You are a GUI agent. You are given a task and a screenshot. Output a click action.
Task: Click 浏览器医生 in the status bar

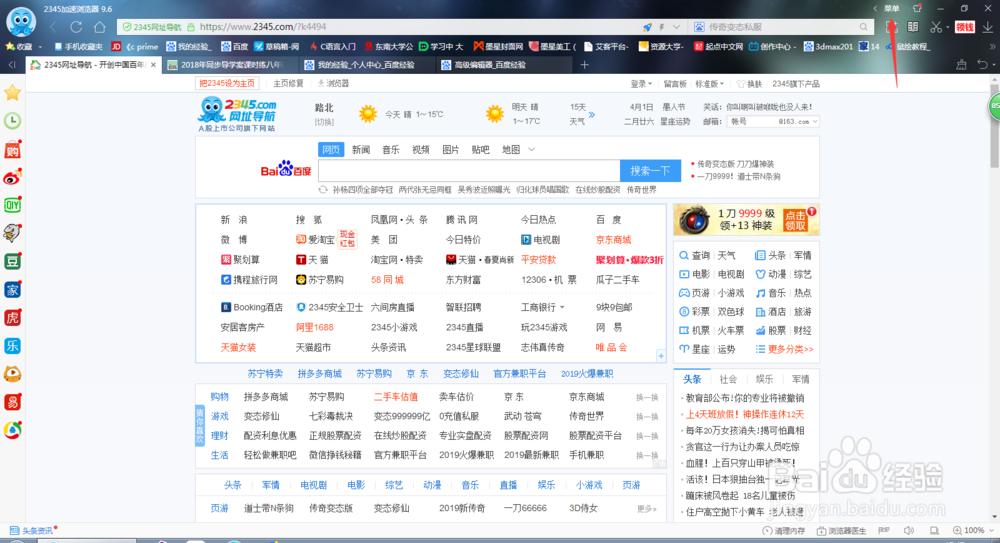842,530
